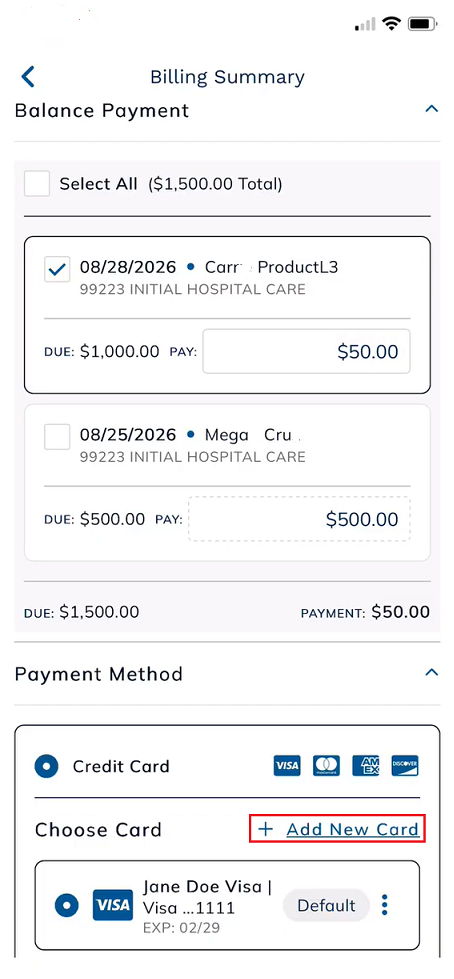Click the American Express logo icon

click(365, 765)
